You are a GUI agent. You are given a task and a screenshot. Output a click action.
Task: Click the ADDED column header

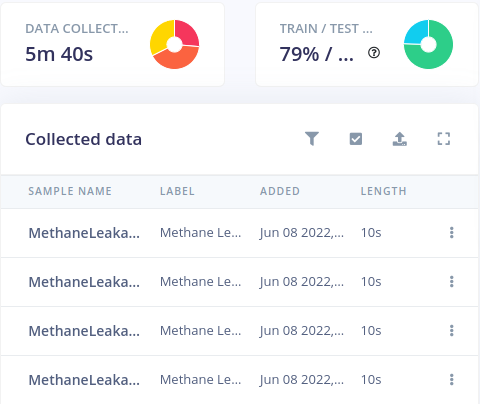coord(280,191)
